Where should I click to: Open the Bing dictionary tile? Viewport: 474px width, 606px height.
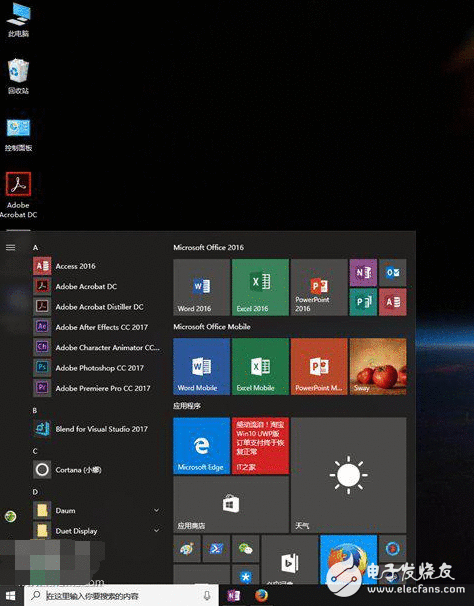click(x=290, y=560)
